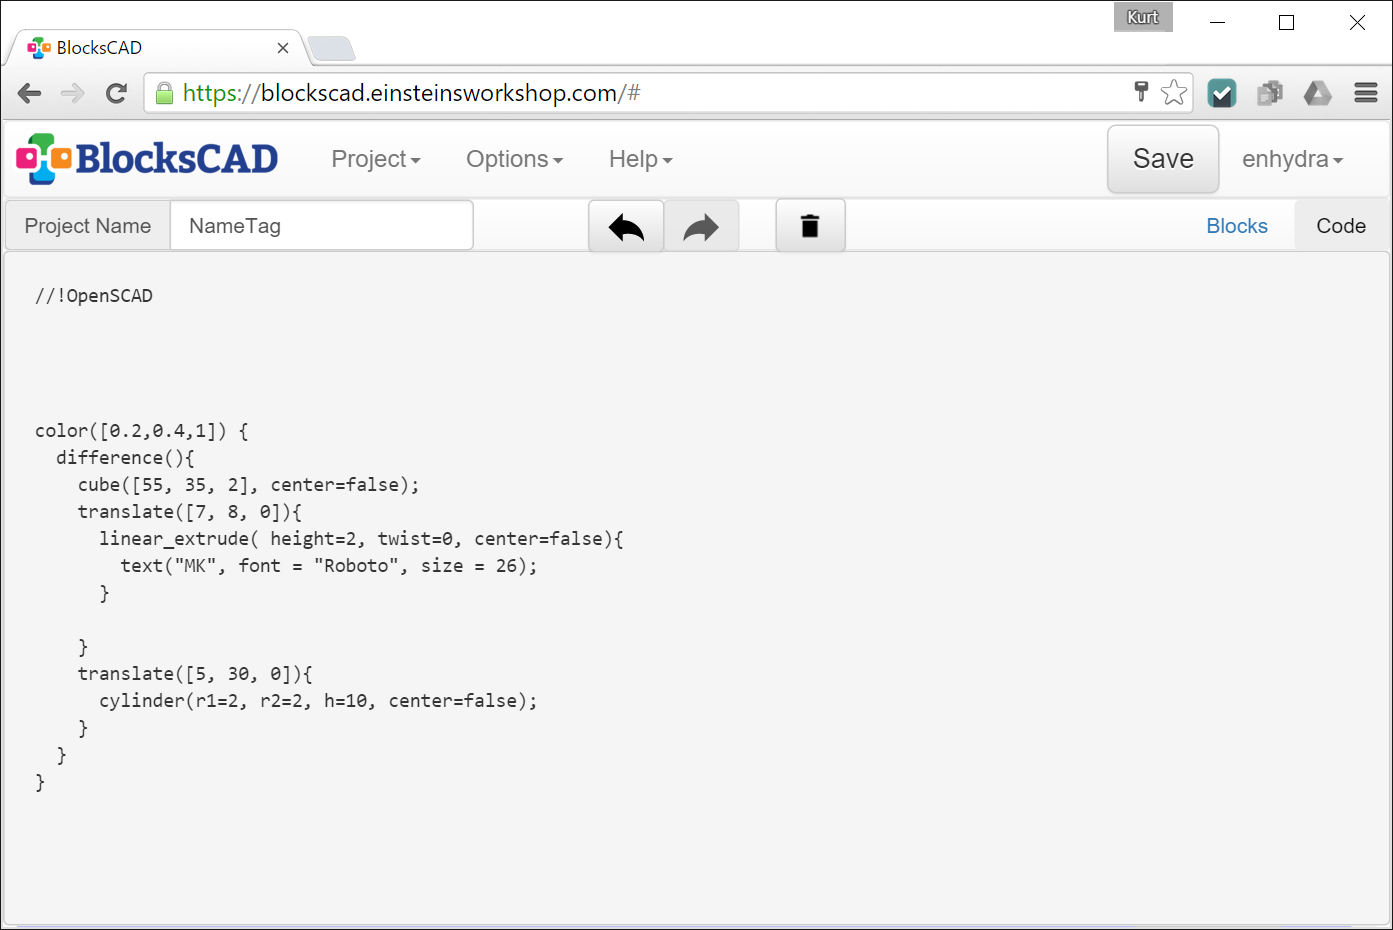Click the Save button
The image size is (1393, 930).
(1162, 158)
